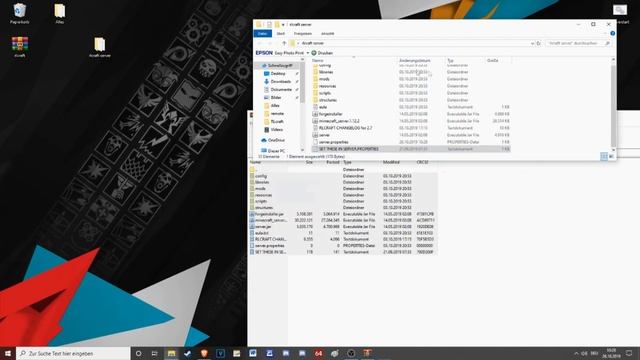
Task: Expand the address bar history dropdown
Action: [x=532, y=43]
